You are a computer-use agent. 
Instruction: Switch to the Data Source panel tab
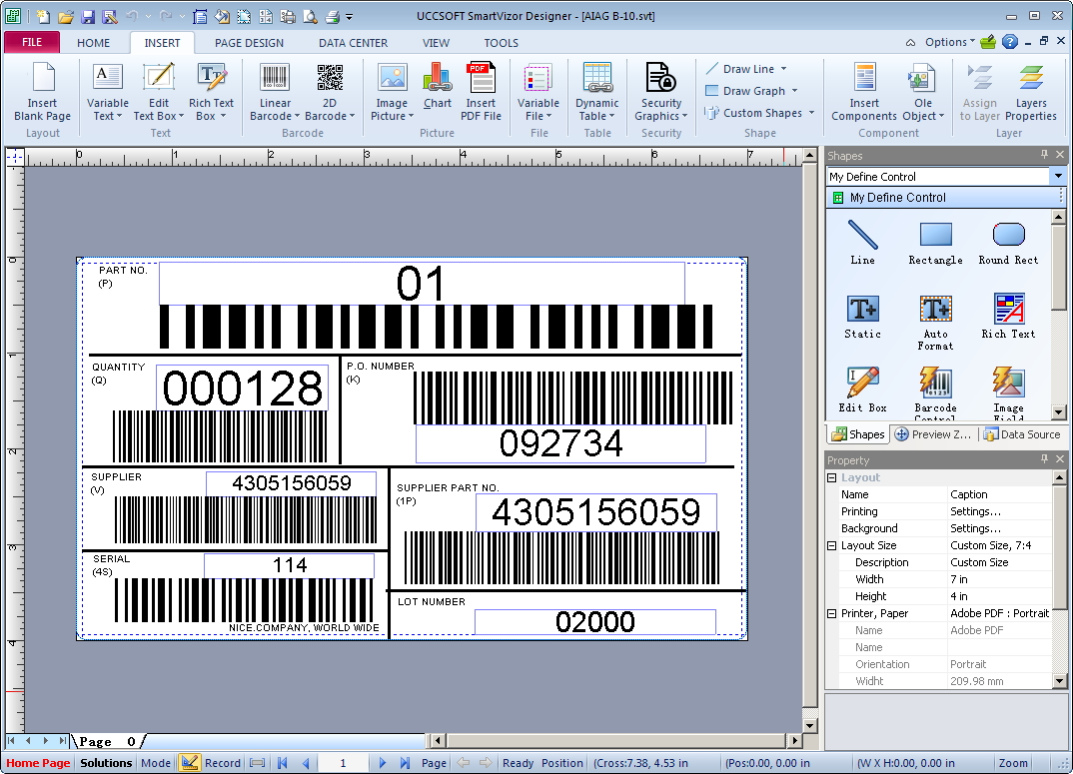[1021, 435]
